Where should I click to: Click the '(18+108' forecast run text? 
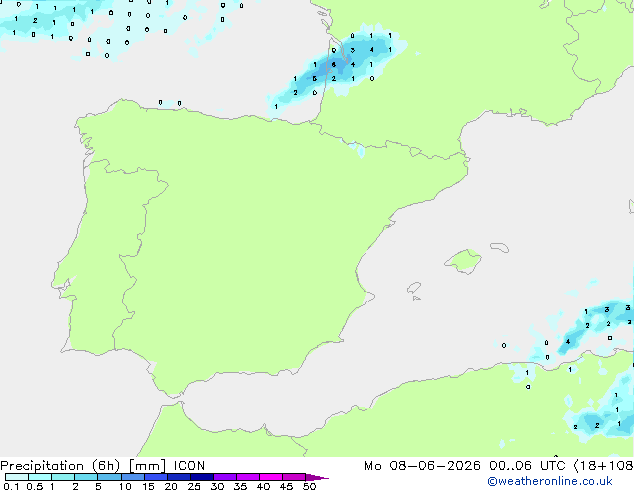[x=604, y=466]
